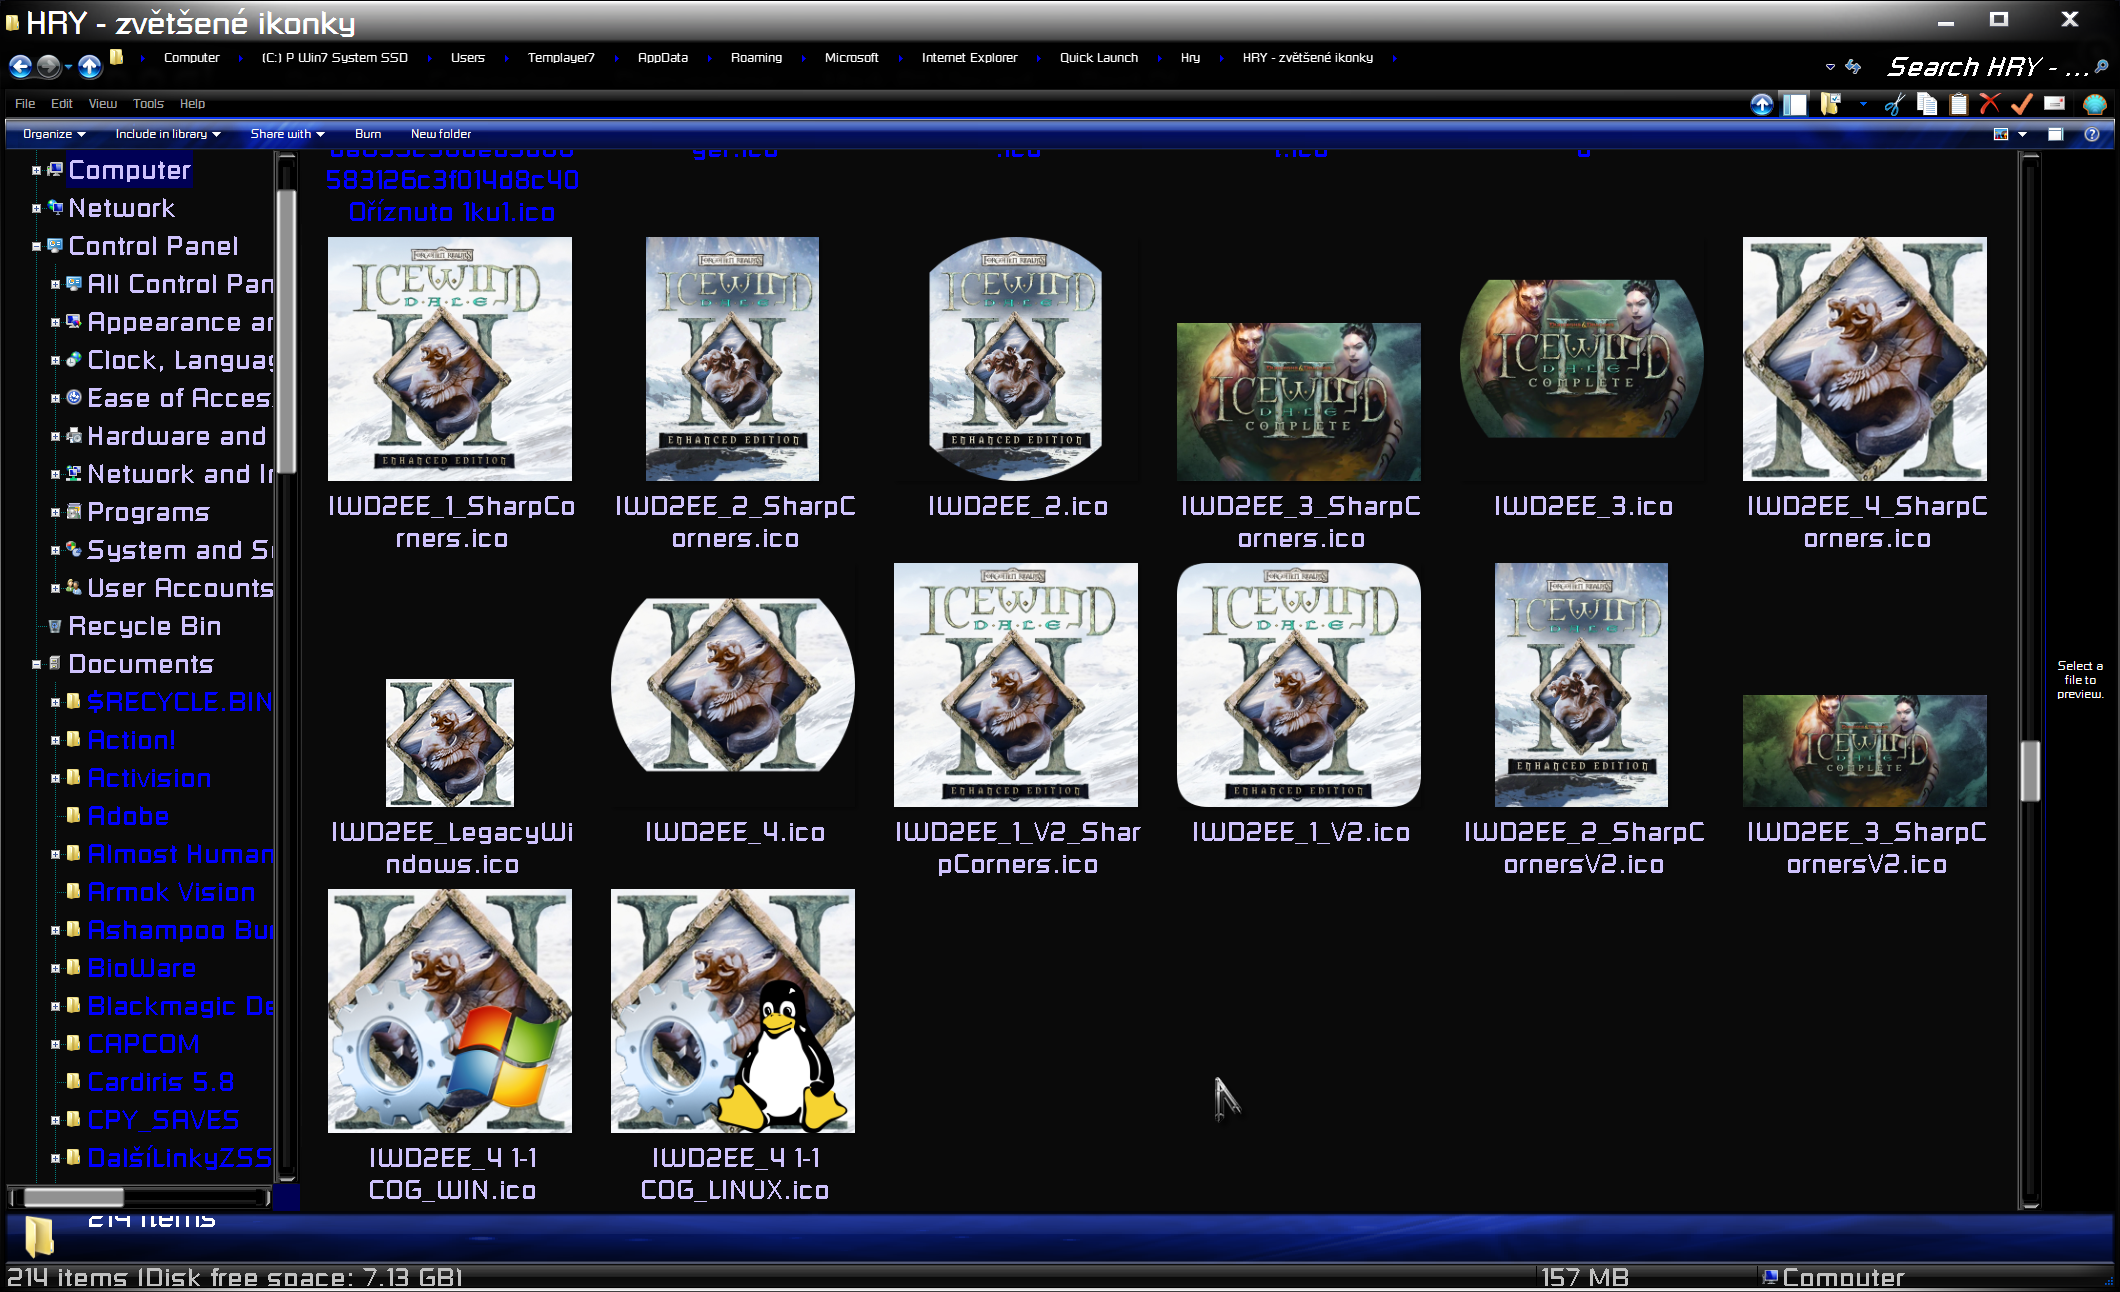The height and width of the screenshot is (1292, 2120).
Task: Expand the Computer node in the tree
Action: [x=36, y=171]
